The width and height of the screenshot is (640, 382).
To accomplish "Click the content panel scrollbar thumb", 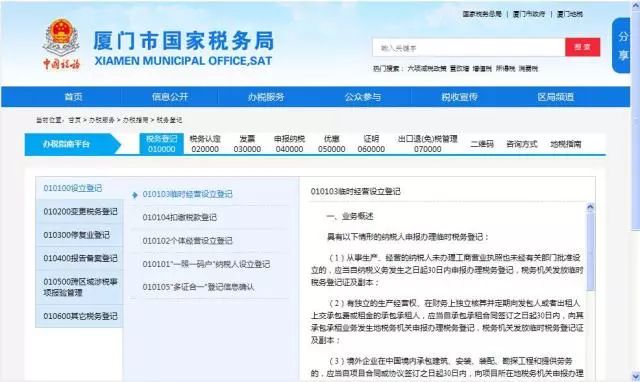I will point(590,251).
